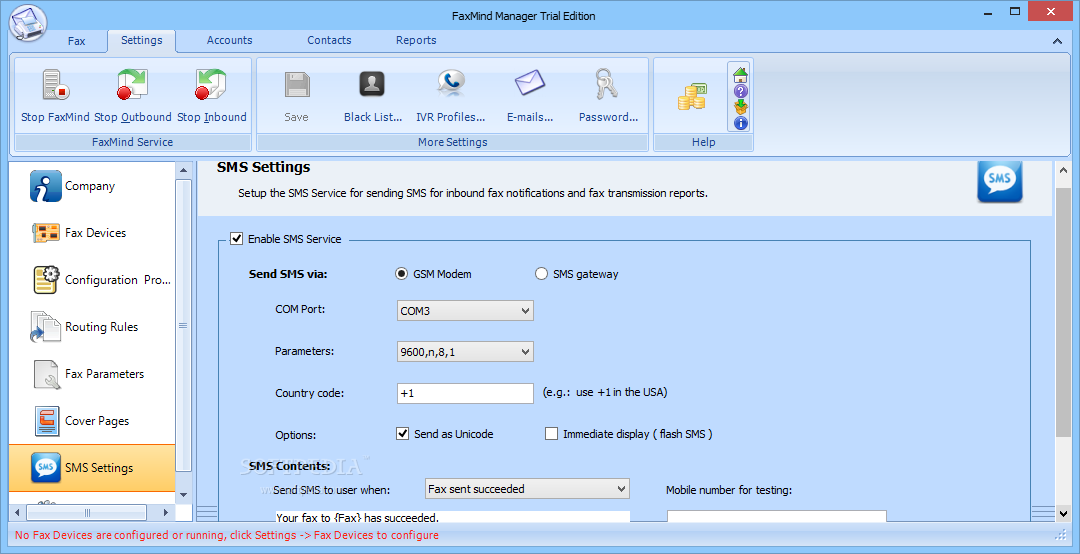Click the e.g. use +1 hint text
The image size is (1080, 554).
pyautogui.click(x=605, y=392)
